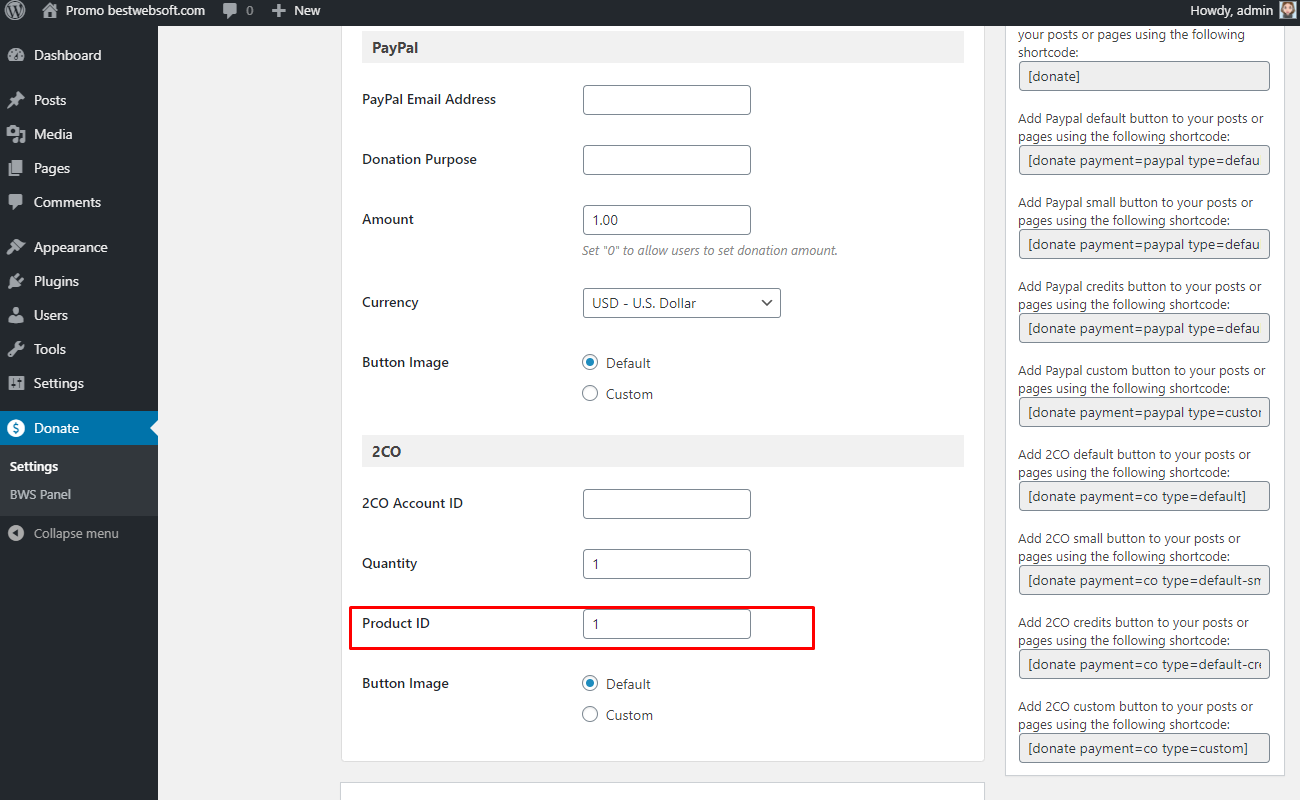Click the Donate dollar icon
Screen dimensions: 1300x800
pos(15,428)
